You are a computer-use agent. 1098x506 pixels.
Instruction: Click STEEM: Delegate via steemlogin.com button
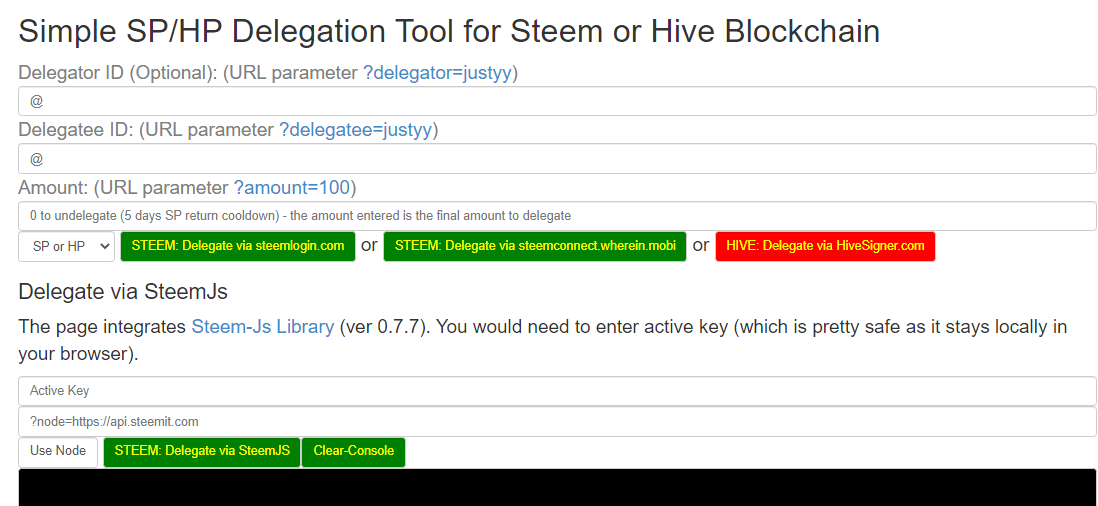click(238, 246)
